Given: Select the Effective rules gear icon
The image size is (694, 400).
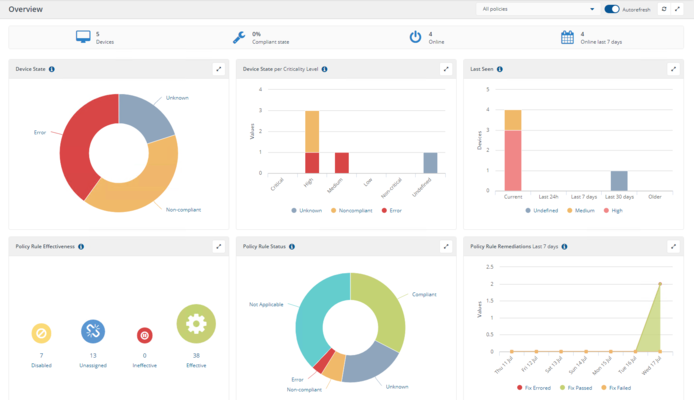Looking at the screenshot, I should (x=196, y=324).
